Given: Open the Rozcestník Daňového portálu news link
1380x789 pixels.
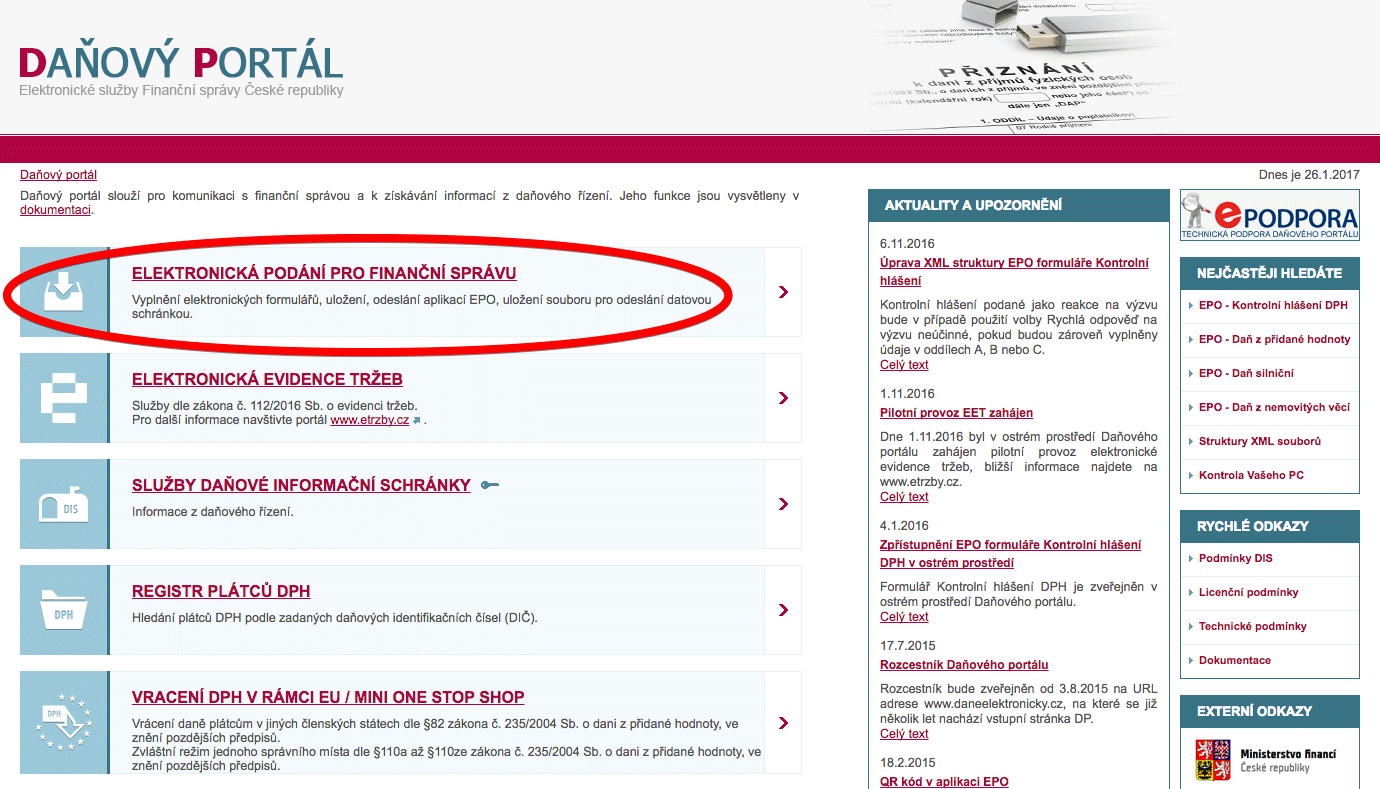Looking at the screenshot, I should (x=964, y=665).
